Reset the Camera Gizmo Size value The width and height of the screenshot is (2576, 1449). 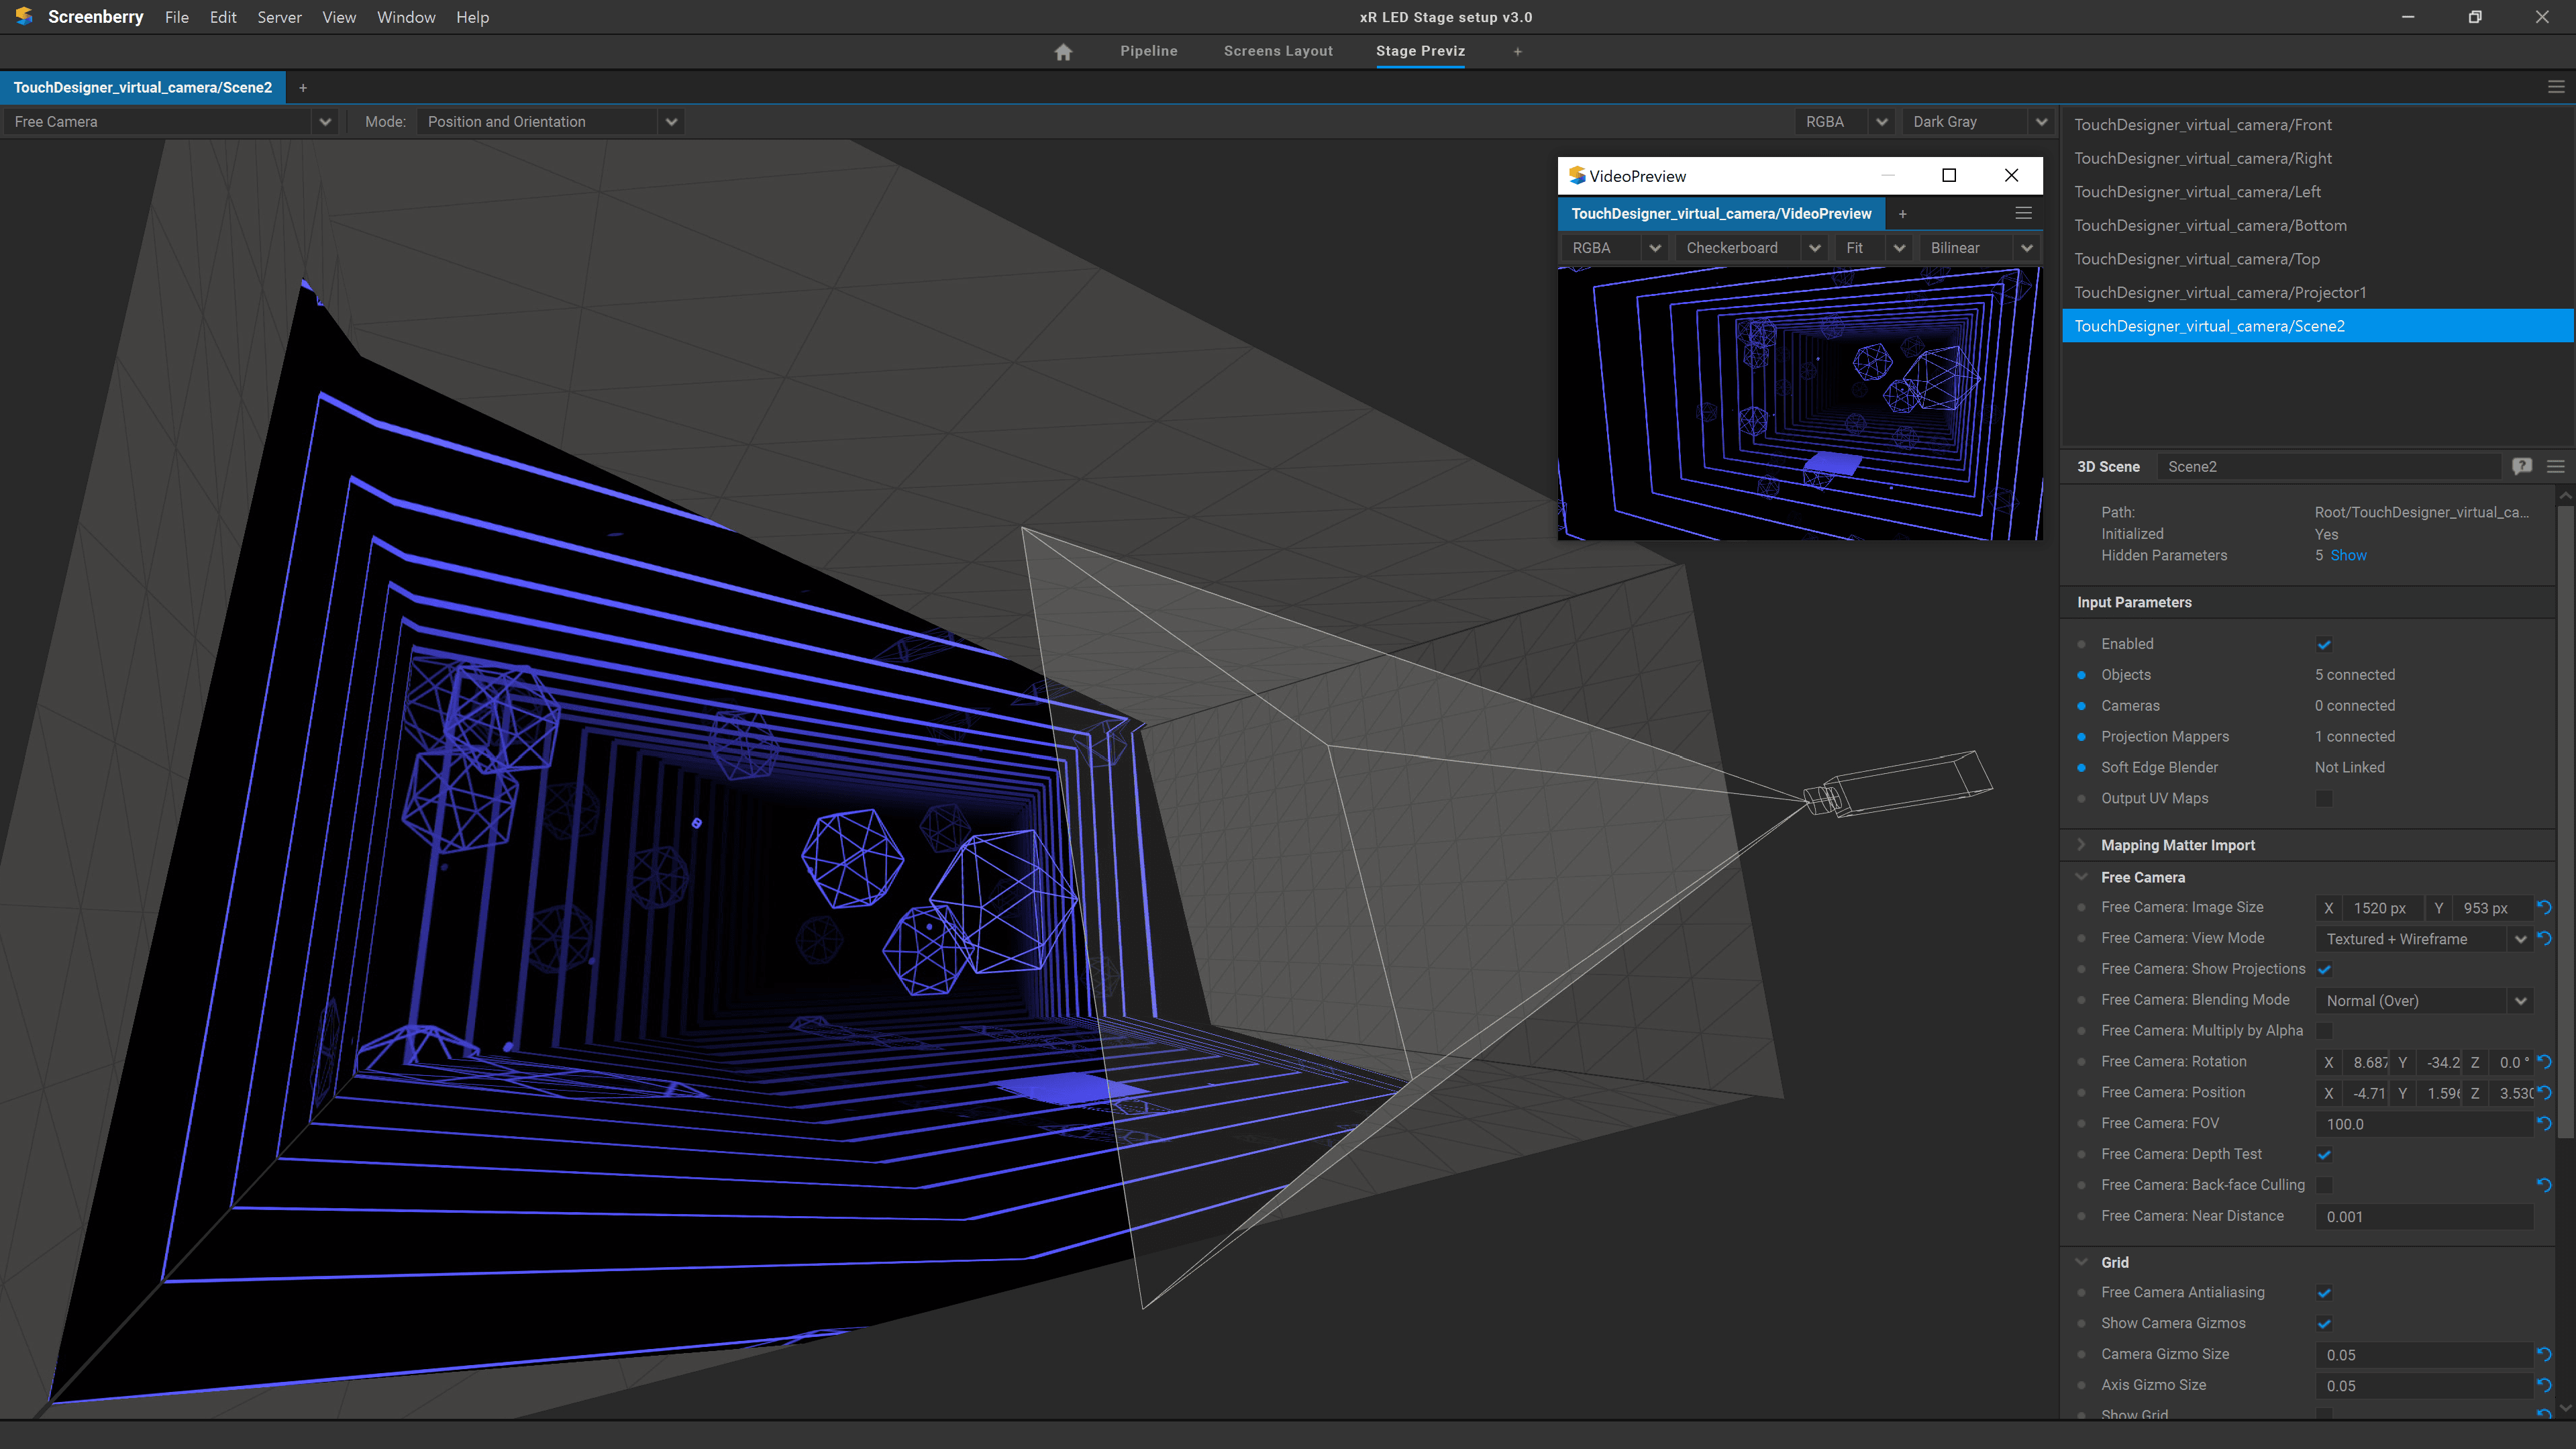point(2544,1354)
